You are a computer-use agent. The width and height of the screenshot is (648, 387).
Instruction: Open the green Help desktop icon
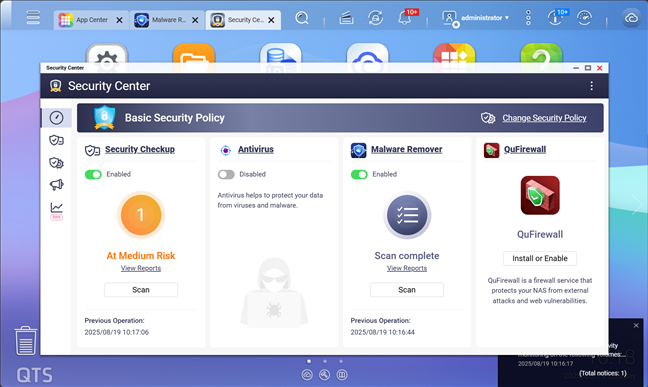[541, 54]
